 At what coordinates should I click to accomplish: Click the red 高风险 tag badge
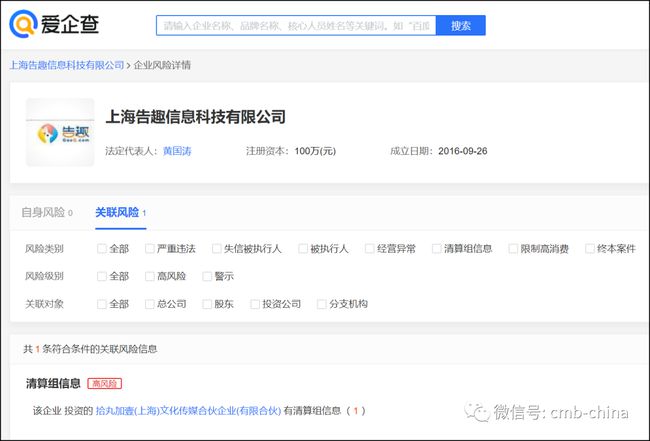coord(104,383)
